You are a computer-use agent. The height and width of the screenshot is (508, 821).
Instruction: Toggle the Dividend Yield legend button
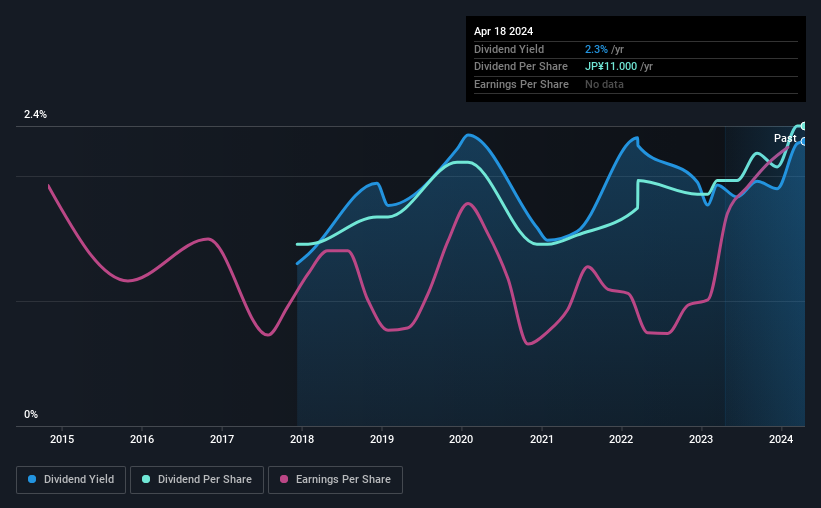71,480
